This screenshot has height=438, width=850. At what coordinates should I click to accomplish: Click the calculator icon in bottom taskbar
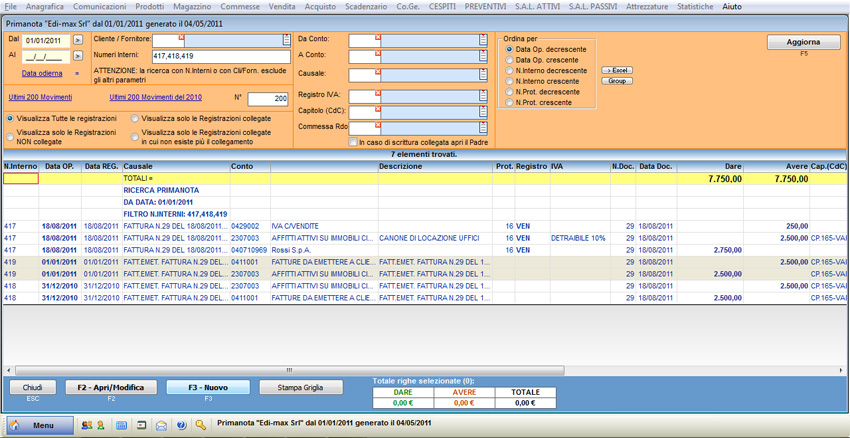coord(121,425)
